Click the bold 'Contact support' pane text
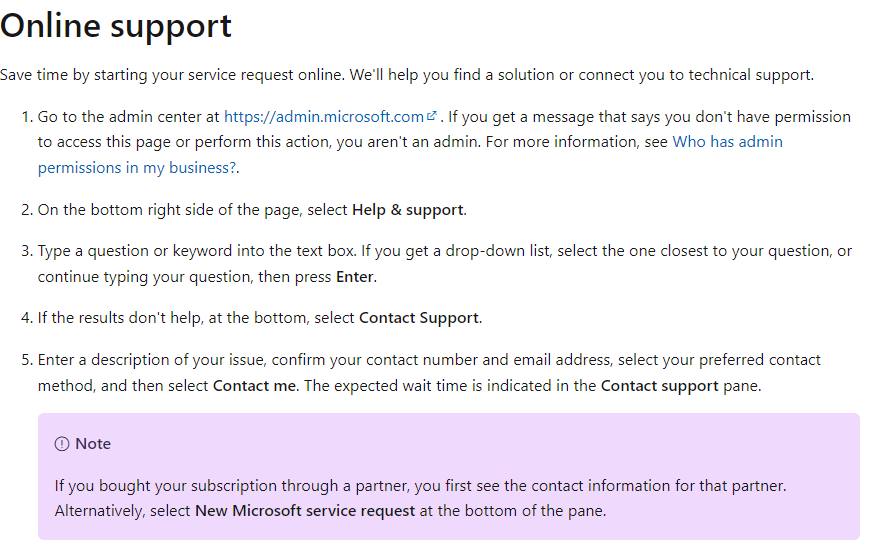Viewport: 886px width, 559px height. tap(659, 386)
